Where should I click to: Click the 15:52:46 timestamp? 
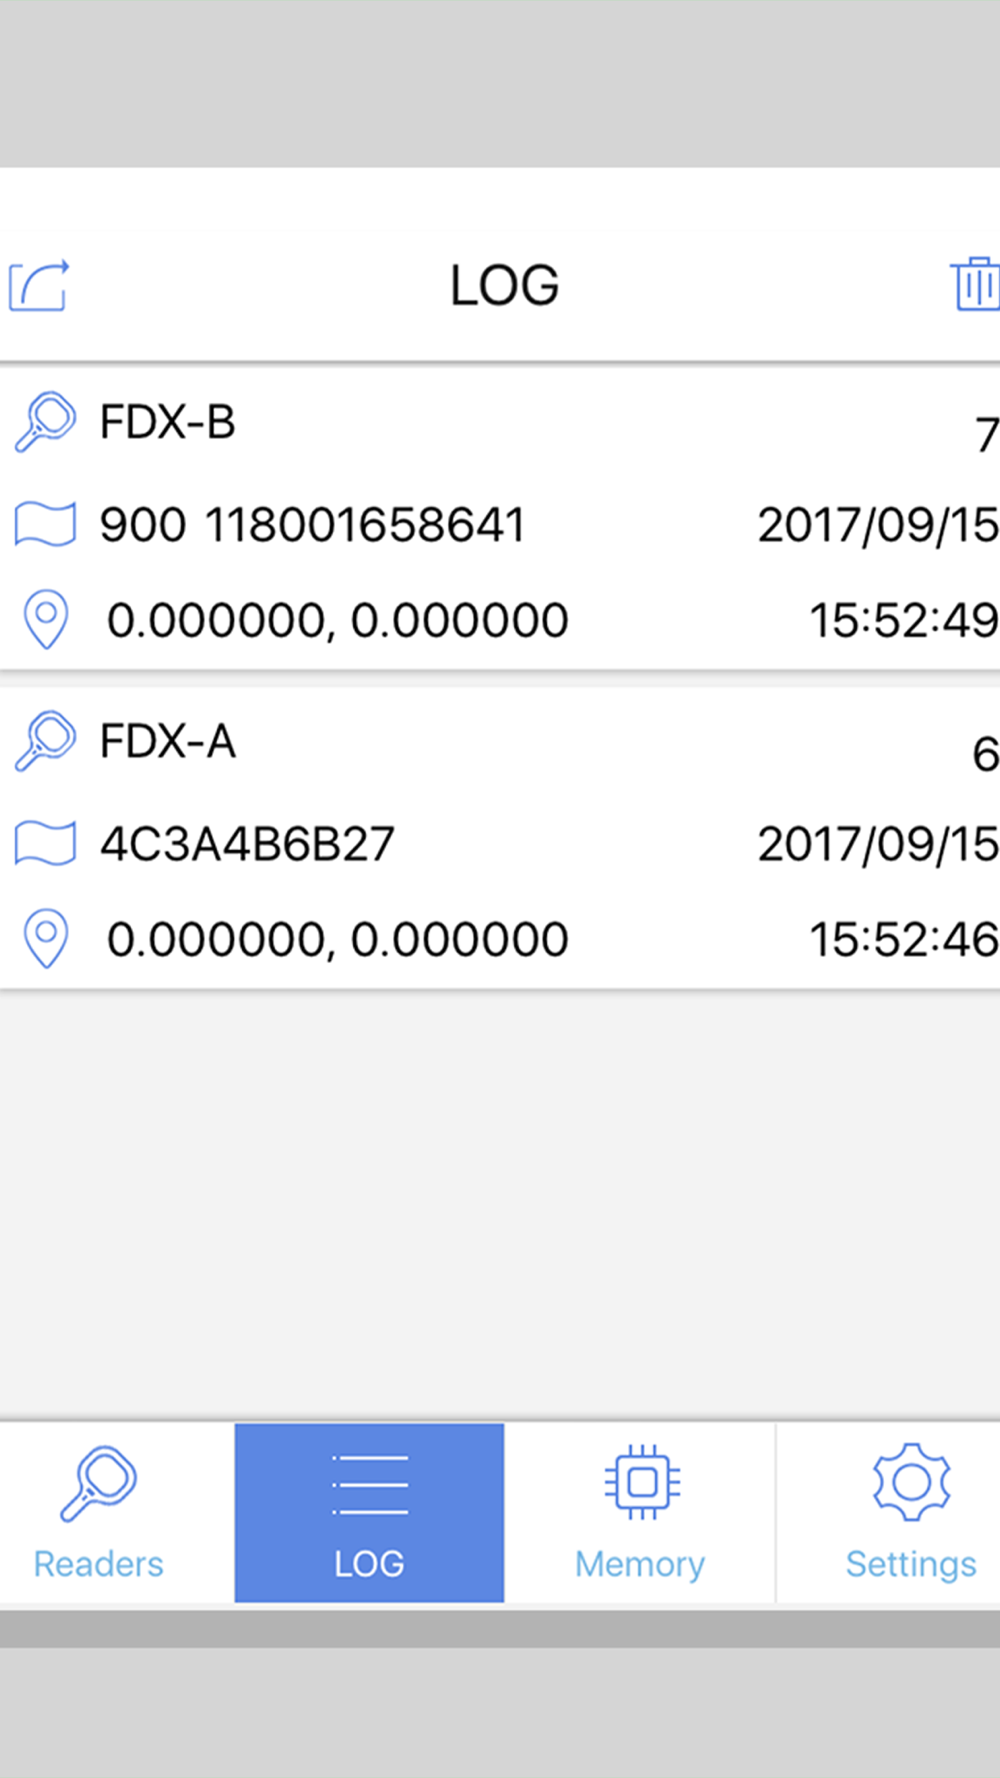pyautogui.click(x=902, y=939)
